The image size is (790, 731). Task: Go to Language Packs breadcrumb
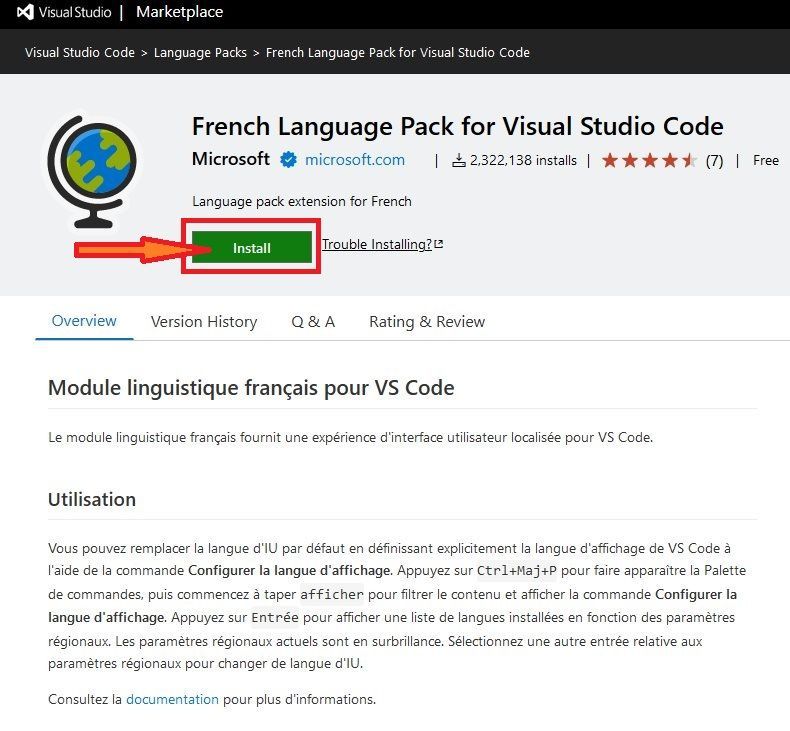tap(200, 52)
